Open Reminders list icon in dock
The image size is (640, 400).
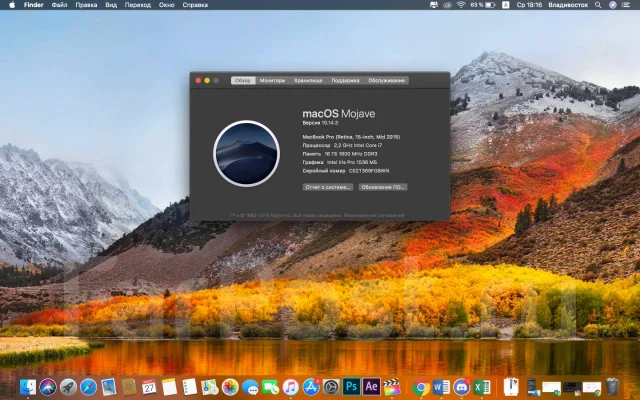point(189,387)
